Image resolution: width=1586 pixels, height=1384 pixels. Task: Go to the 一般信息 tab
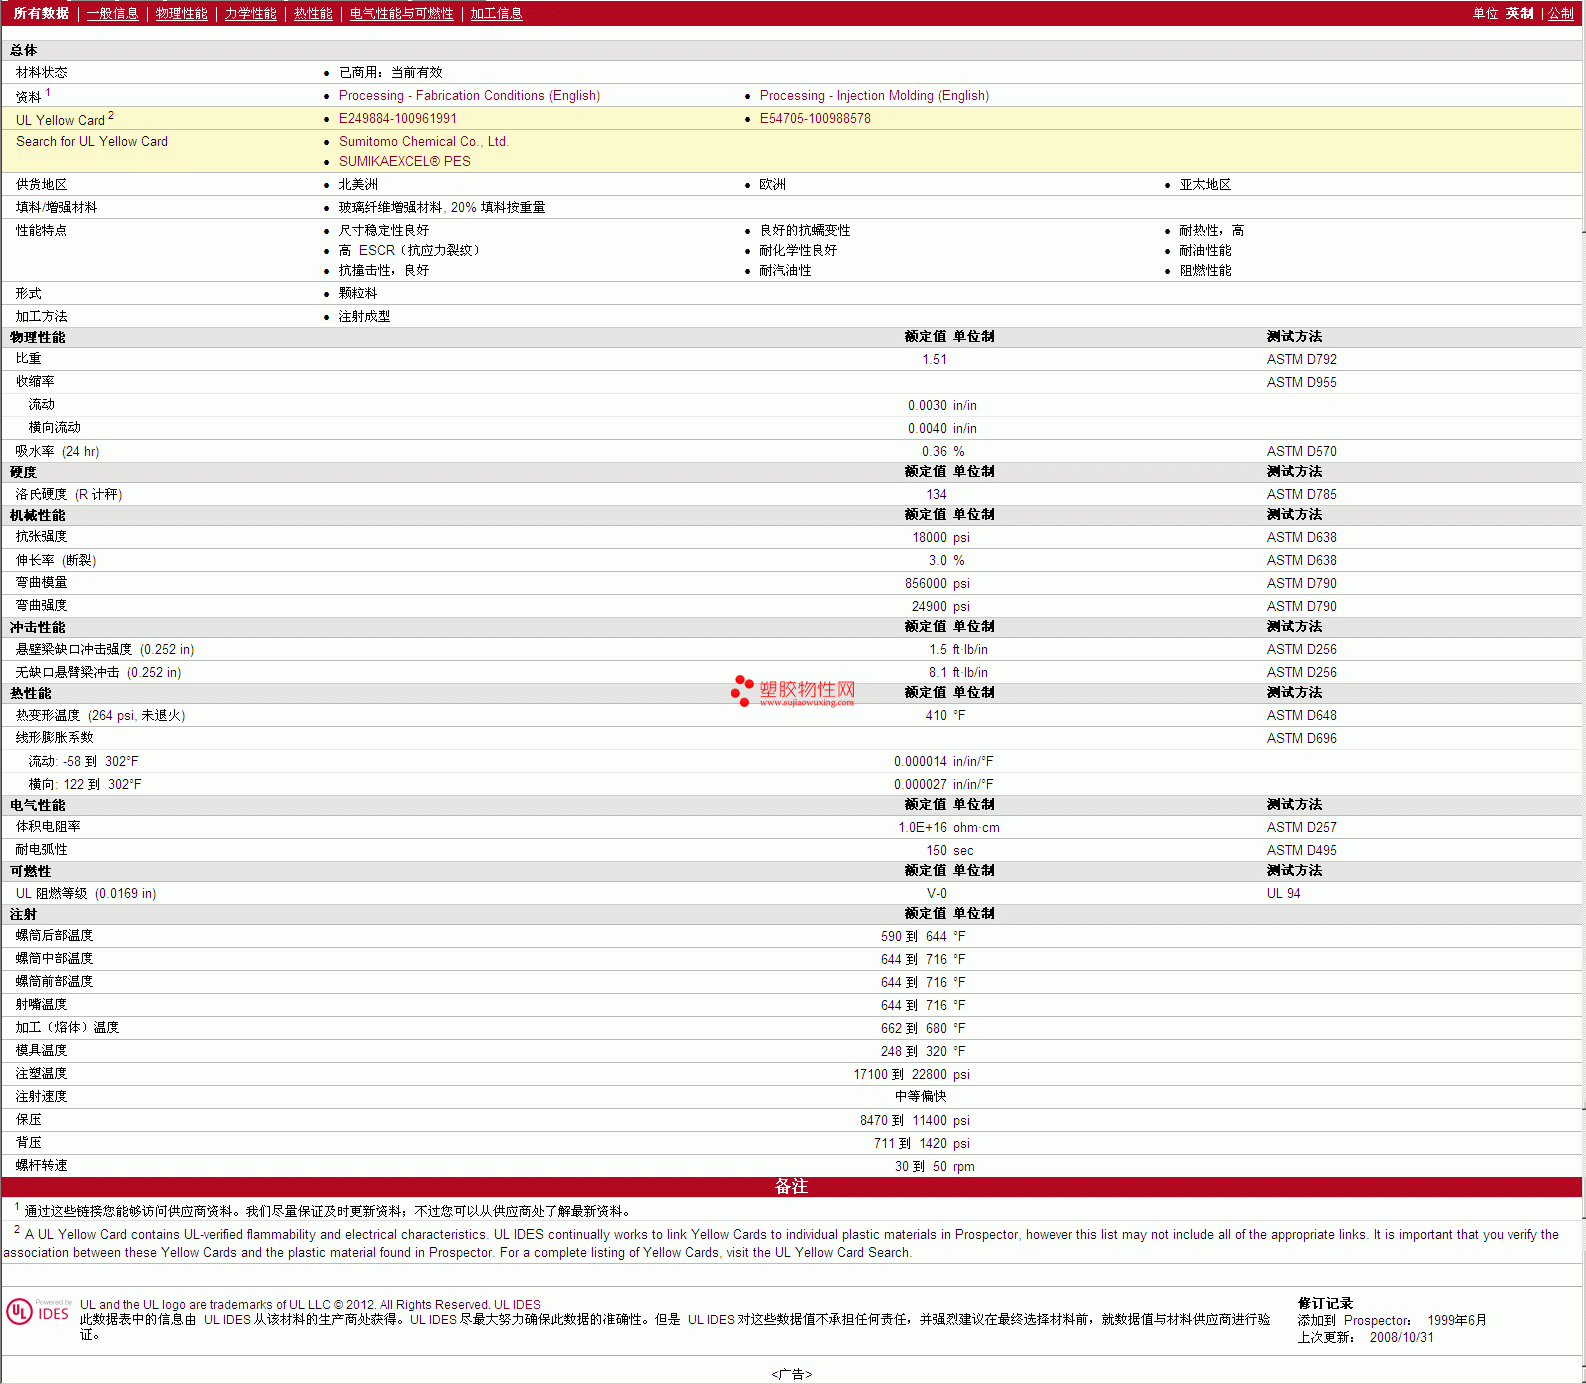112,13
